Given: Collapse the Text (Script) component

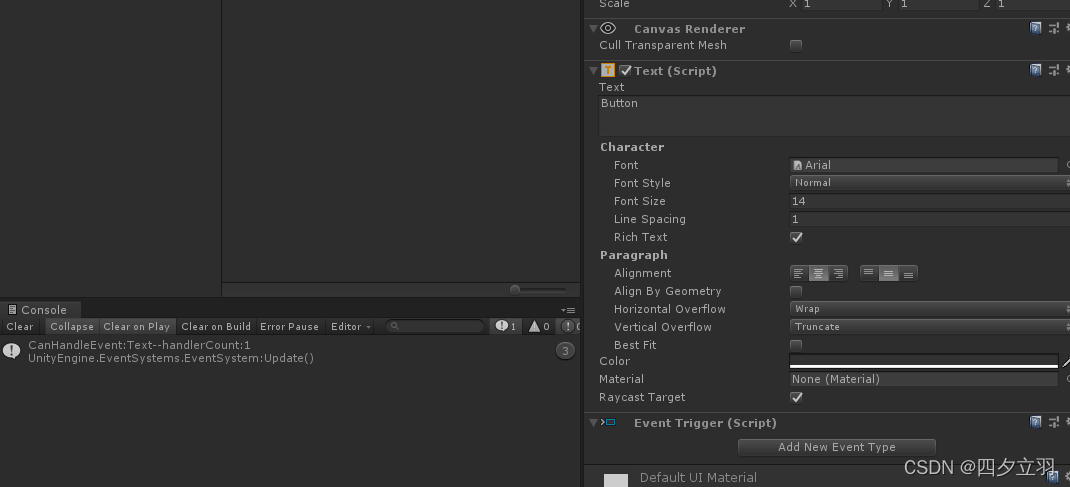Looking at the screenshot, I should click(x=593, y=70).
